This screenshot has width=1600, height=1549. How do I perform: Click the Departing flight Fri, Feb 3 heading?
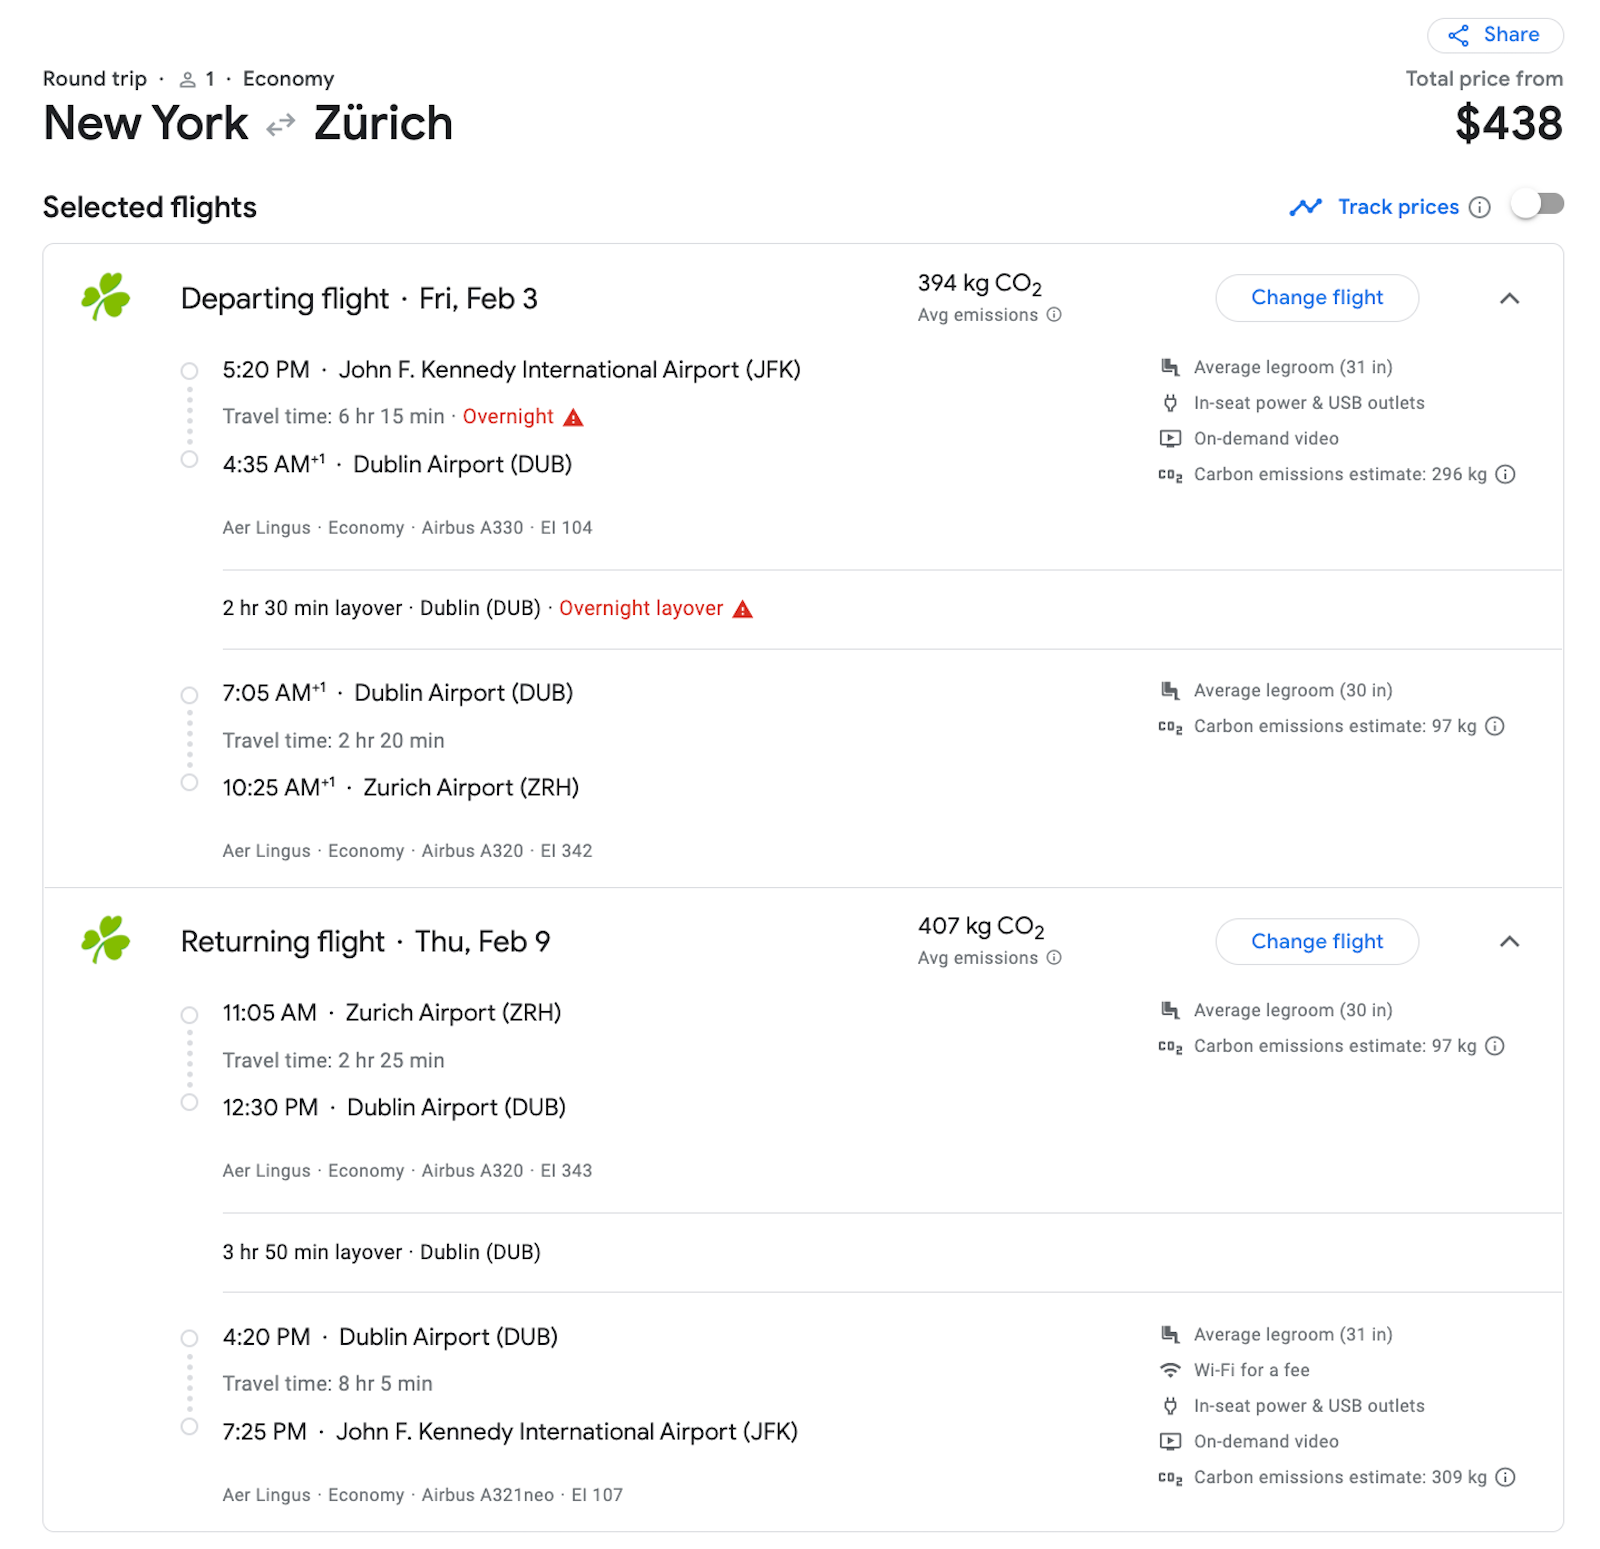pyautogui.click(x=359, y=299)
